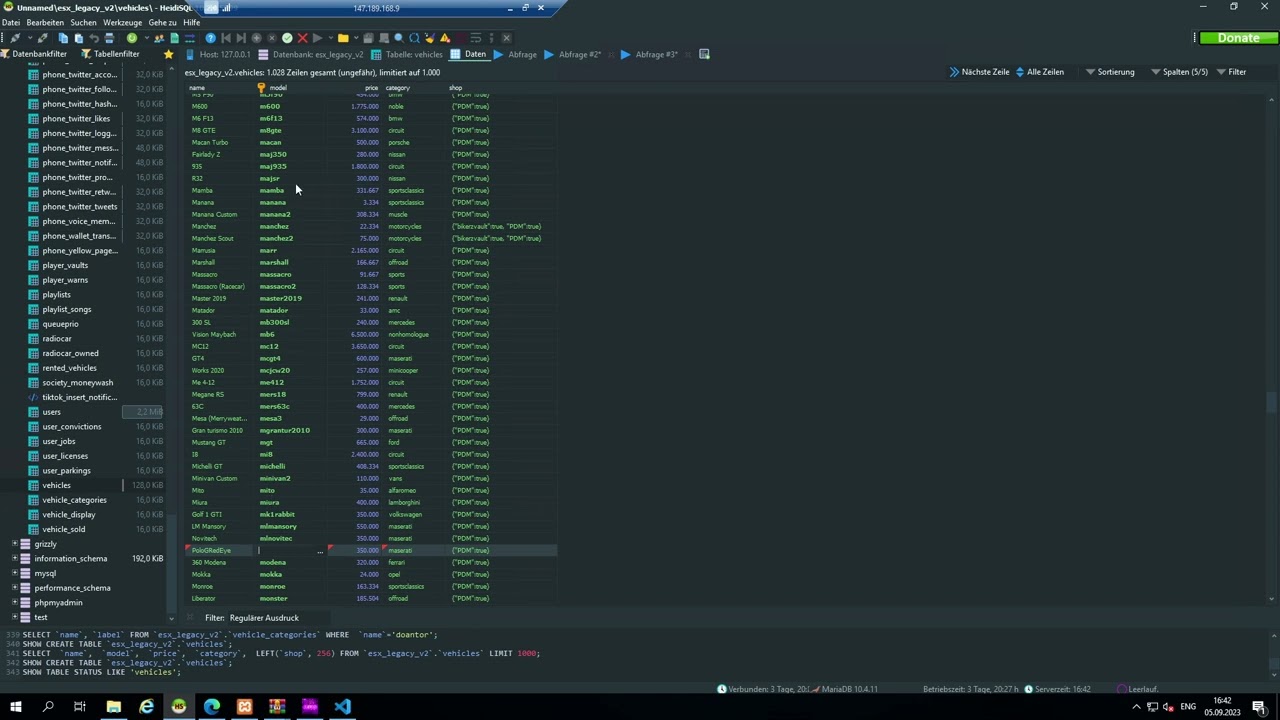Open WinRAR from the taskbar
Image resolution: width=1280 pixels, height=720 pixels.
click(x=277, y=706)
